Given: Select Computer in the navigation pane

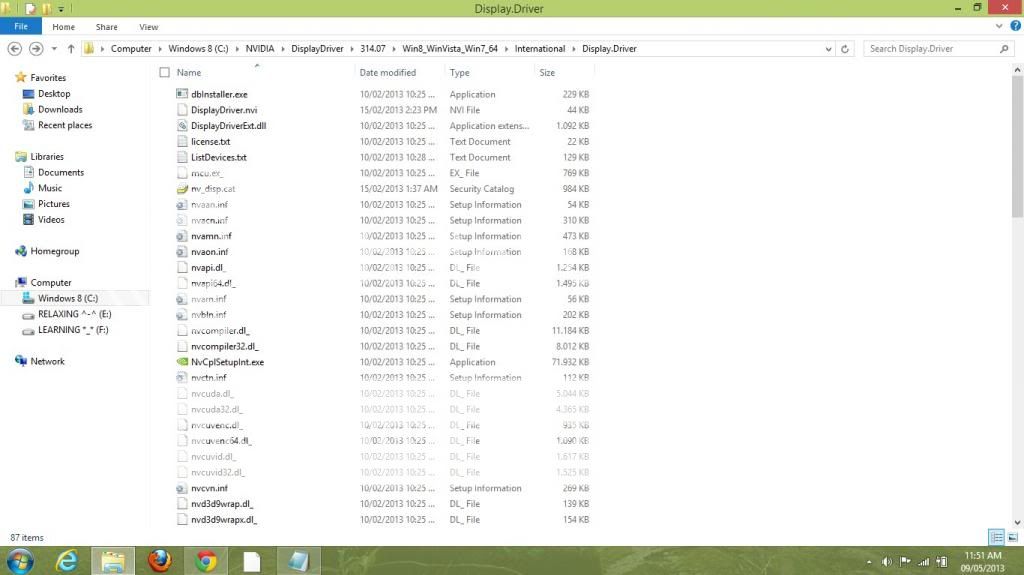Looking at the screenshot, I should (x=51, y=282).
